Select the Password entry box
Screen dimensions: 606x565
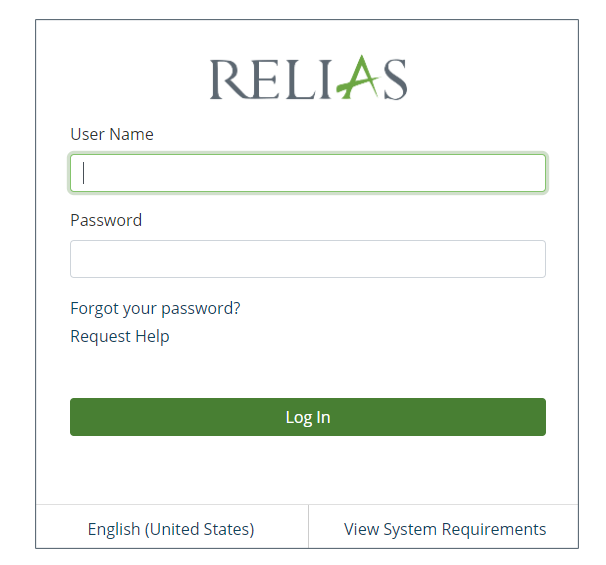[x=308, y=259]
